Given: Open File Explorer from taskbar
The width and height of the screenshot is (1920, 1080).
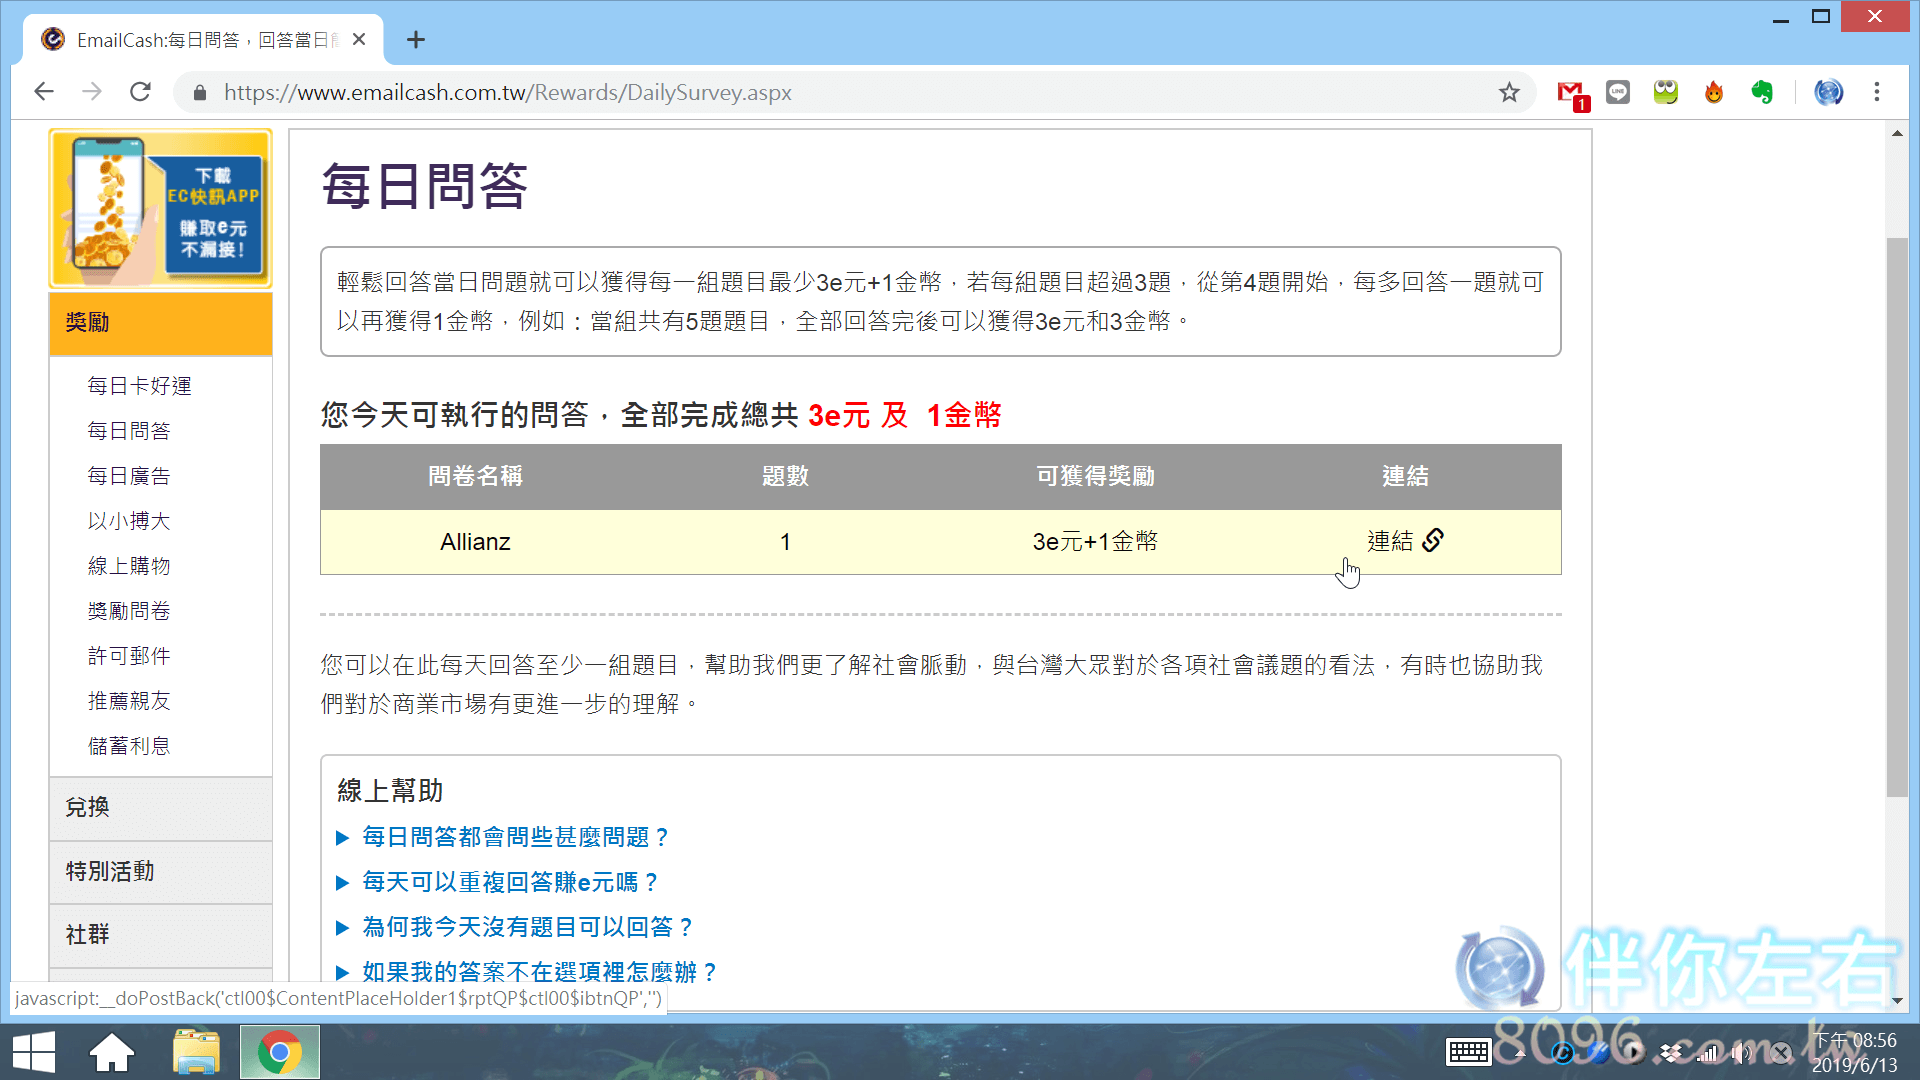Looking at the screenshot, I should pos(196,1052).
